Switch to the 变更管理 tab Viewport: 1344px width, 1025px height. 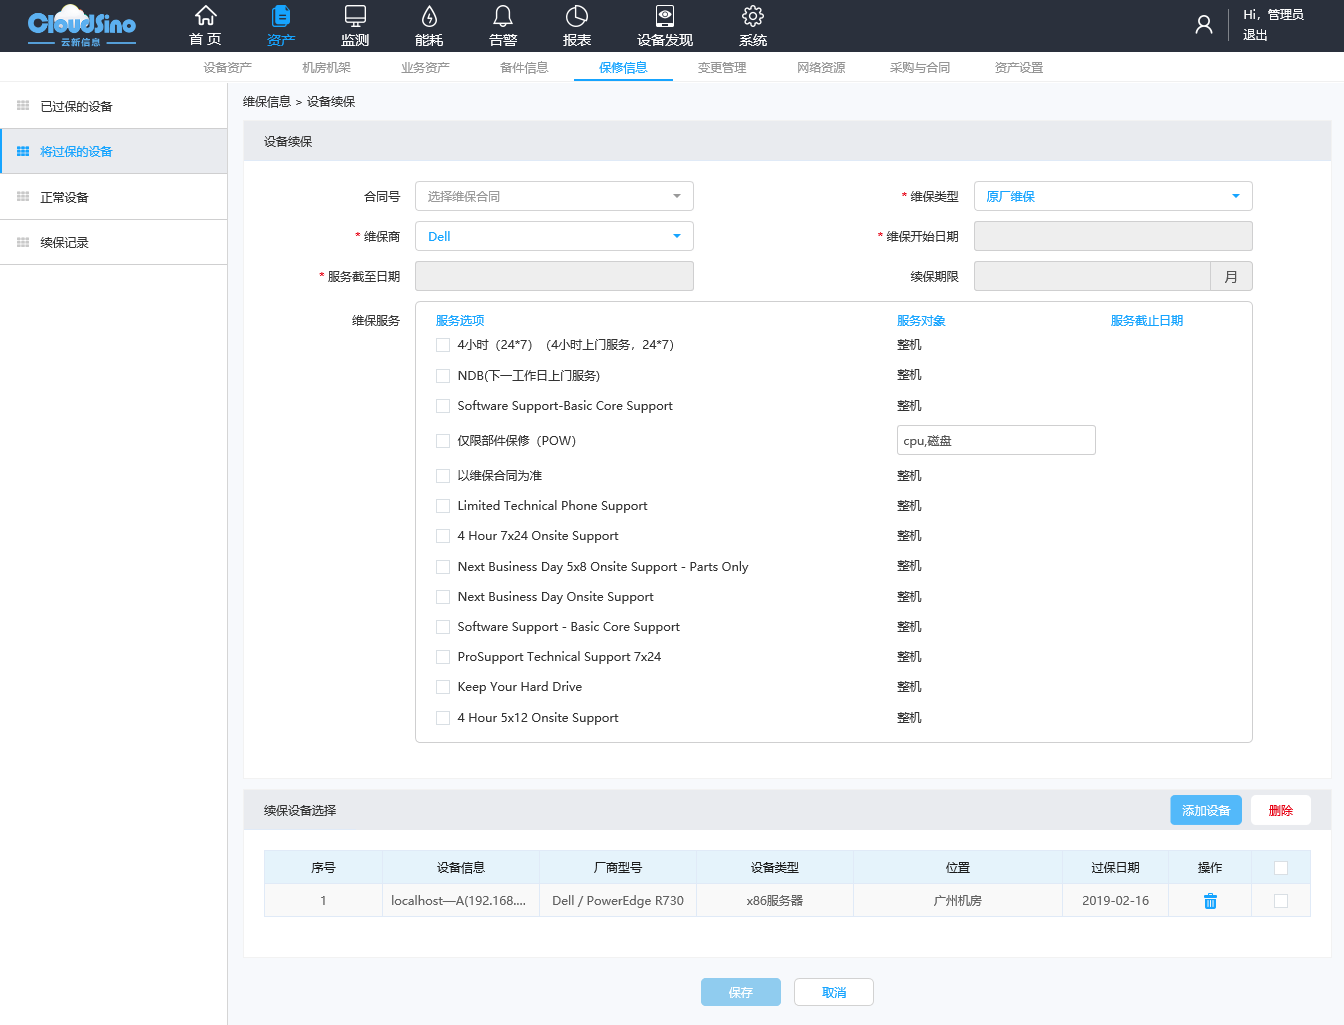point(722,68)
